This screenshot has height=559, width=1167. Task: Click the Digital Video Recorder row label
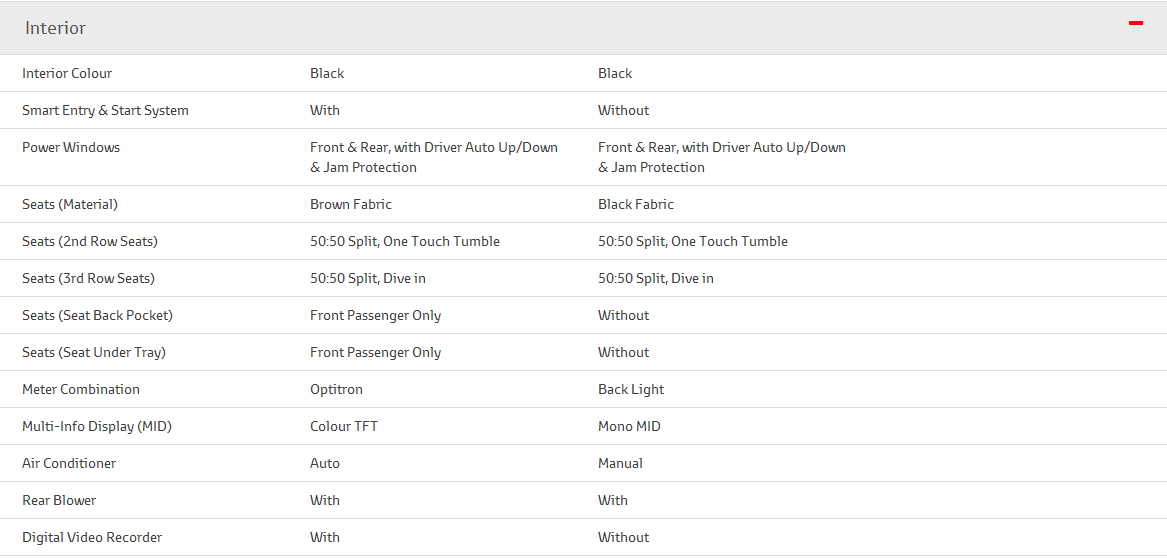(x=92, y=537)
